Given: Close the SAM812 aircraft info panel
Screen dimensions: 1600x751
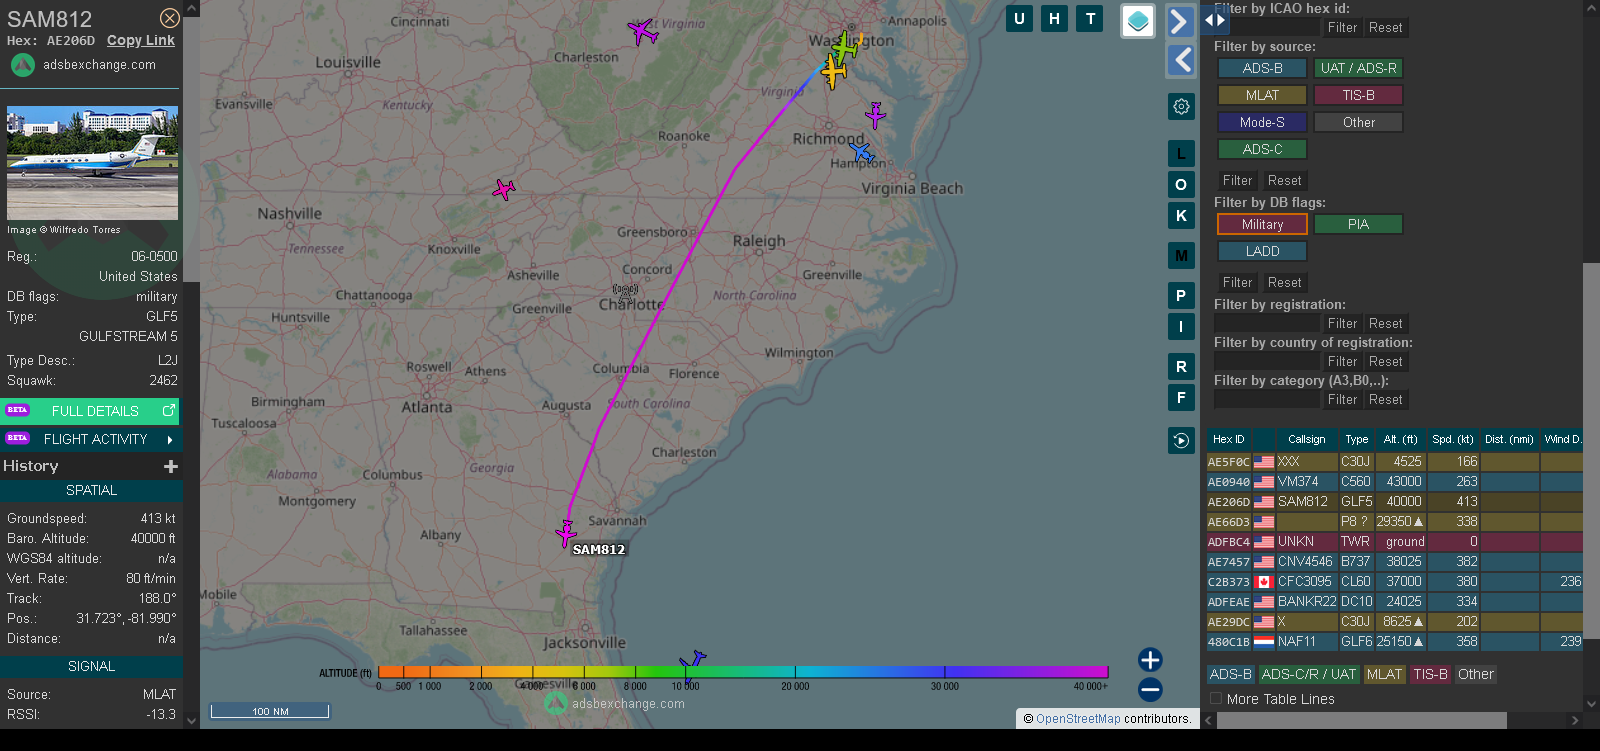Looking at the screenshot, I should [x=170, y=18].
